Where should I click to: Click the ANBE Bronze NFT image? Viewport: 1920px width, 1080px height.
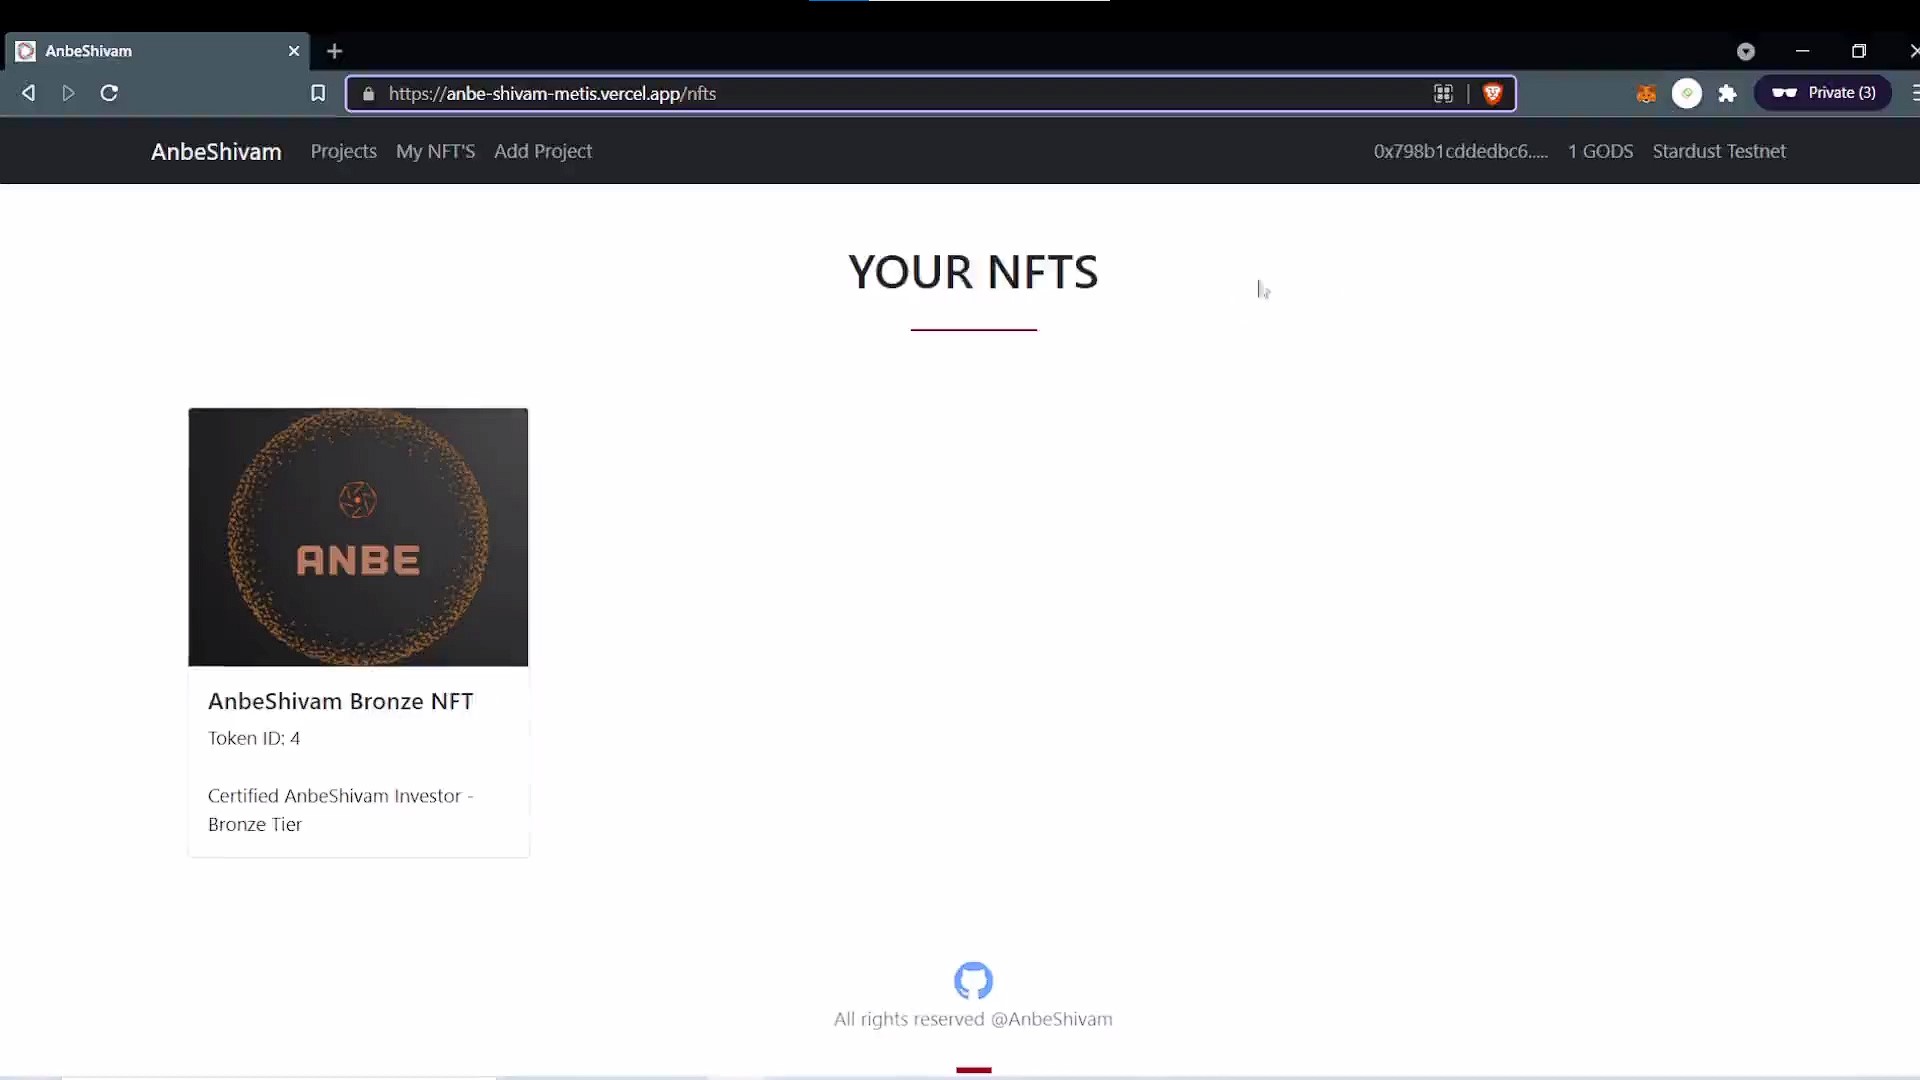click(358, 537)
